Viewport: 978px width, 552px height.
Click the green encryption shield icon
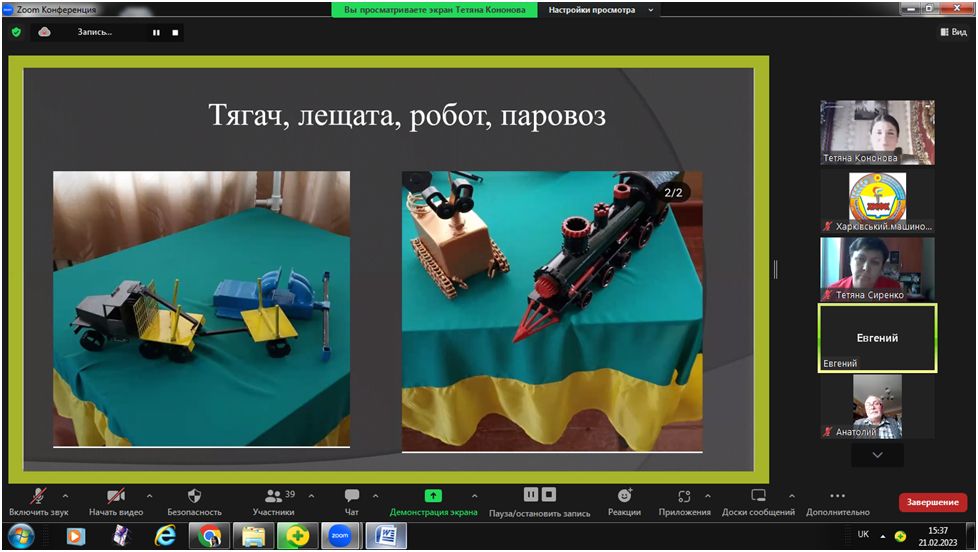point(16,32)
